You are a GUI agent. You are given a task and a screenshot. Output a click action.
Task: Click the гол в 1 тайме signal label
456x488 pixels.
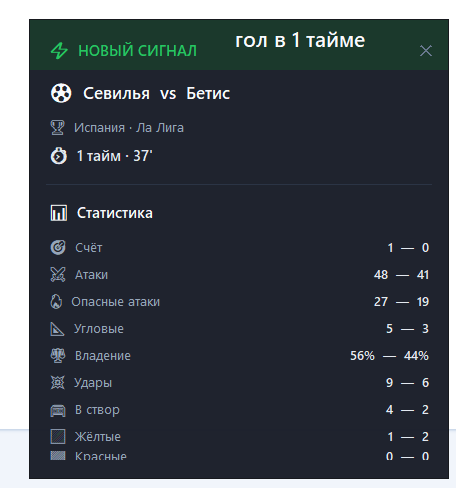300,41
